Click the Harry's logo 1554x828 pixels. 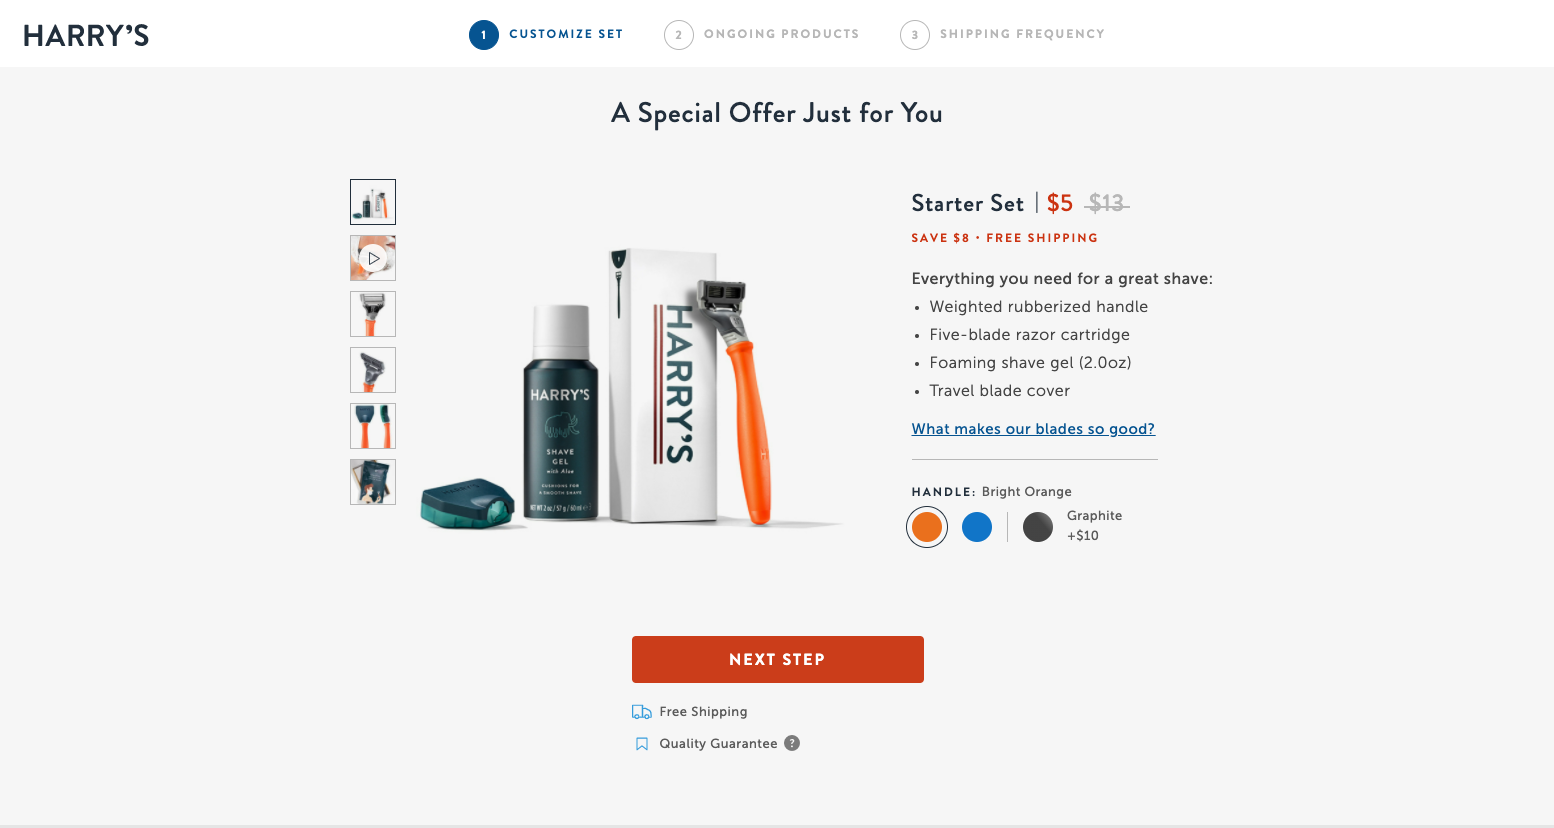click(86, 35)
